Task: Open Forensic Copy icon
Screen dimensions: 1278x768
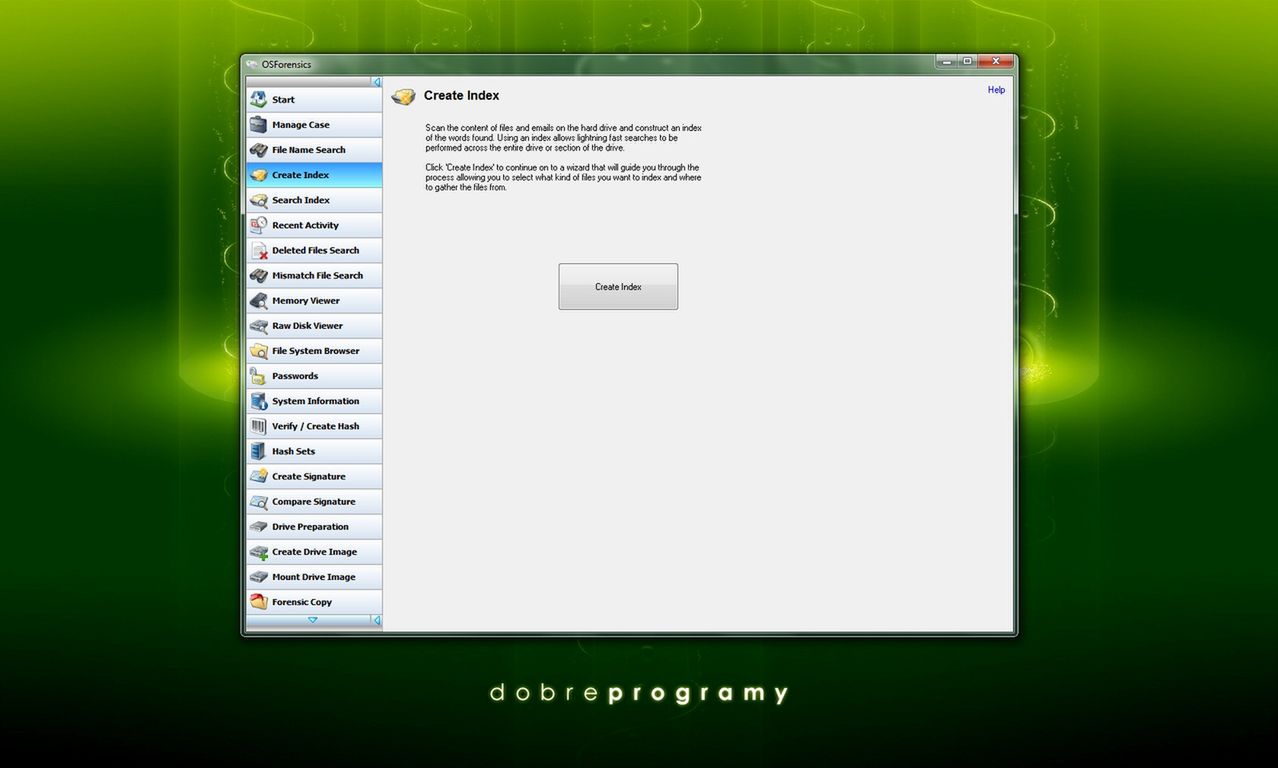Action: pos(259,602)
